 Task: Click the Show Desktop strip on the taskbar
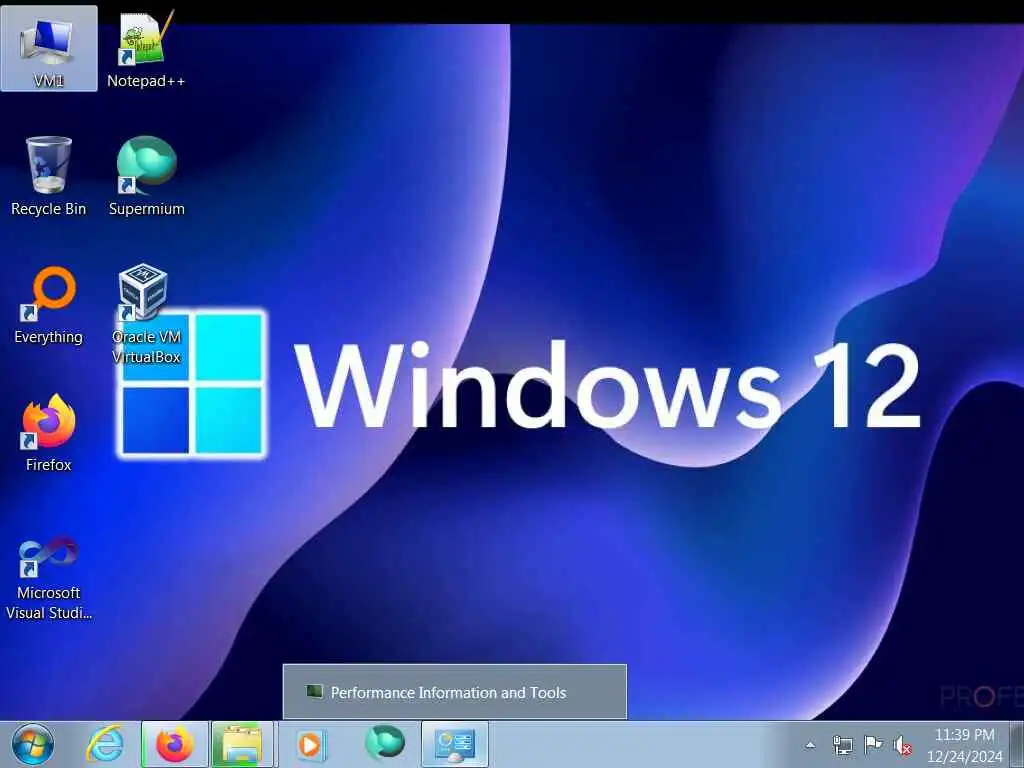pos(1017,744)
